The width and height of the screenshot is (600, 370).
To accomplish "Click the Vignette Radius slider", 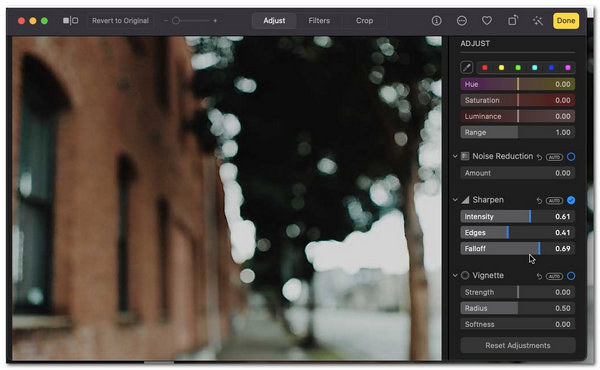I will click(x=518, y=308).
